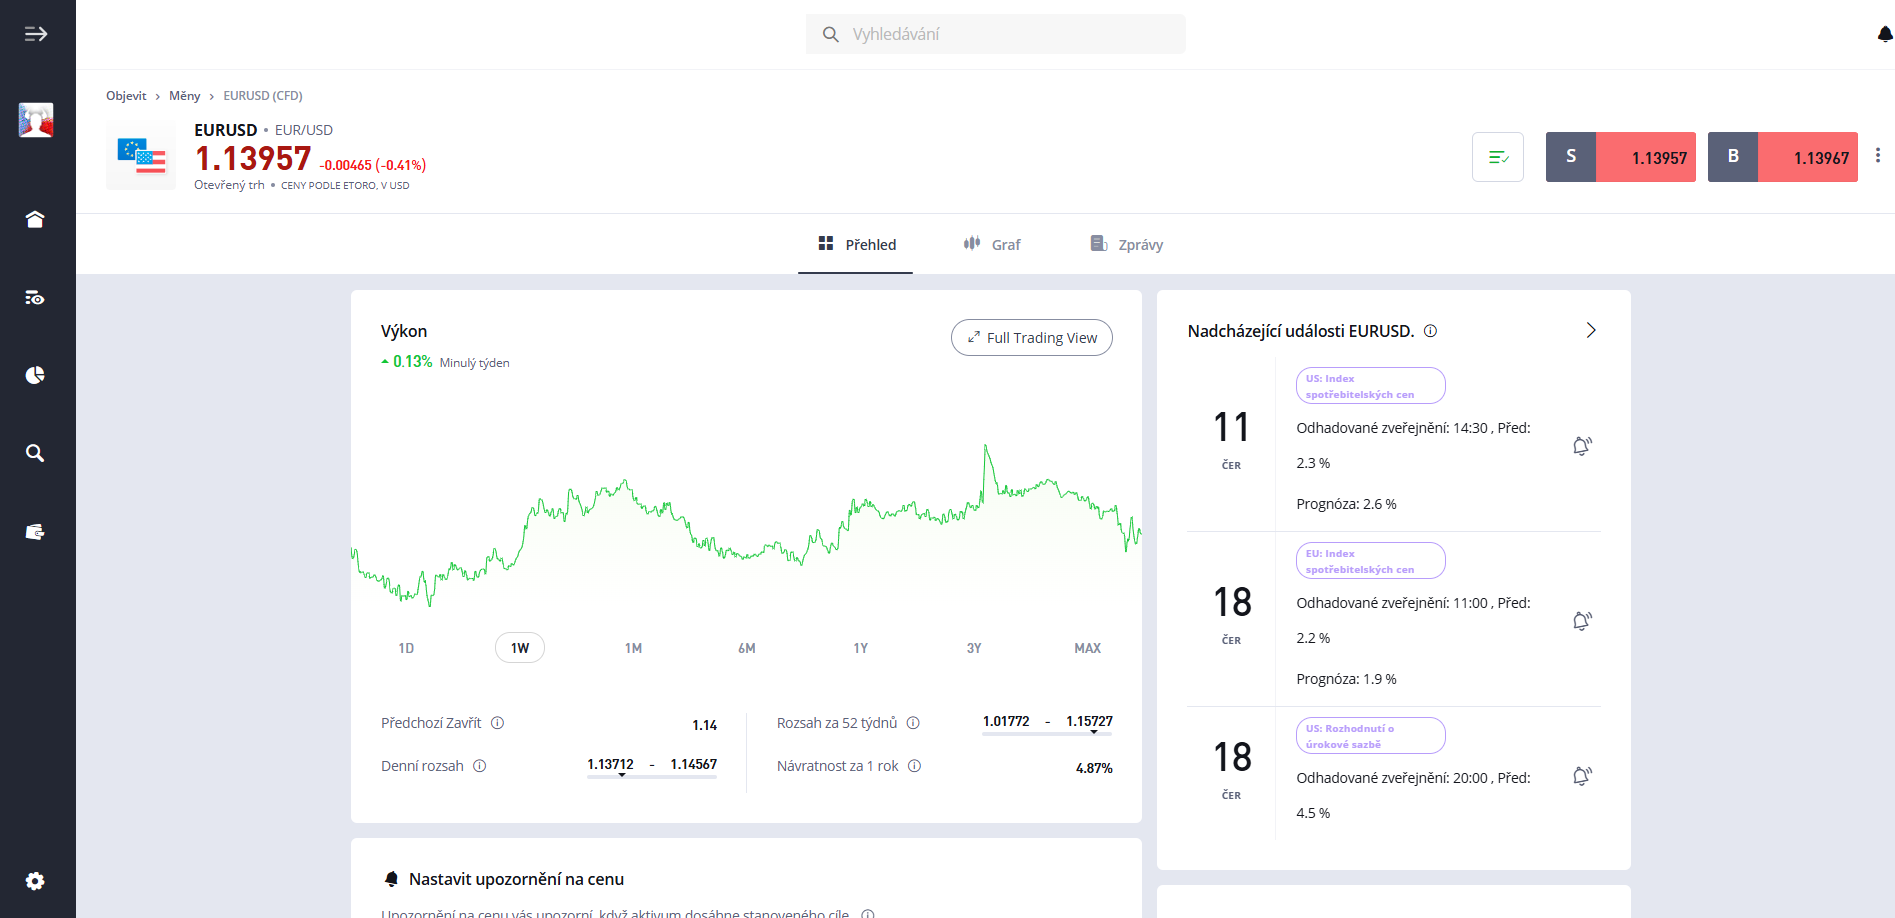The width and height of the screenshot is (1895, 918).
Task: Set alert bell for US Rozhodnutí event
Action: coord(1582,776)
